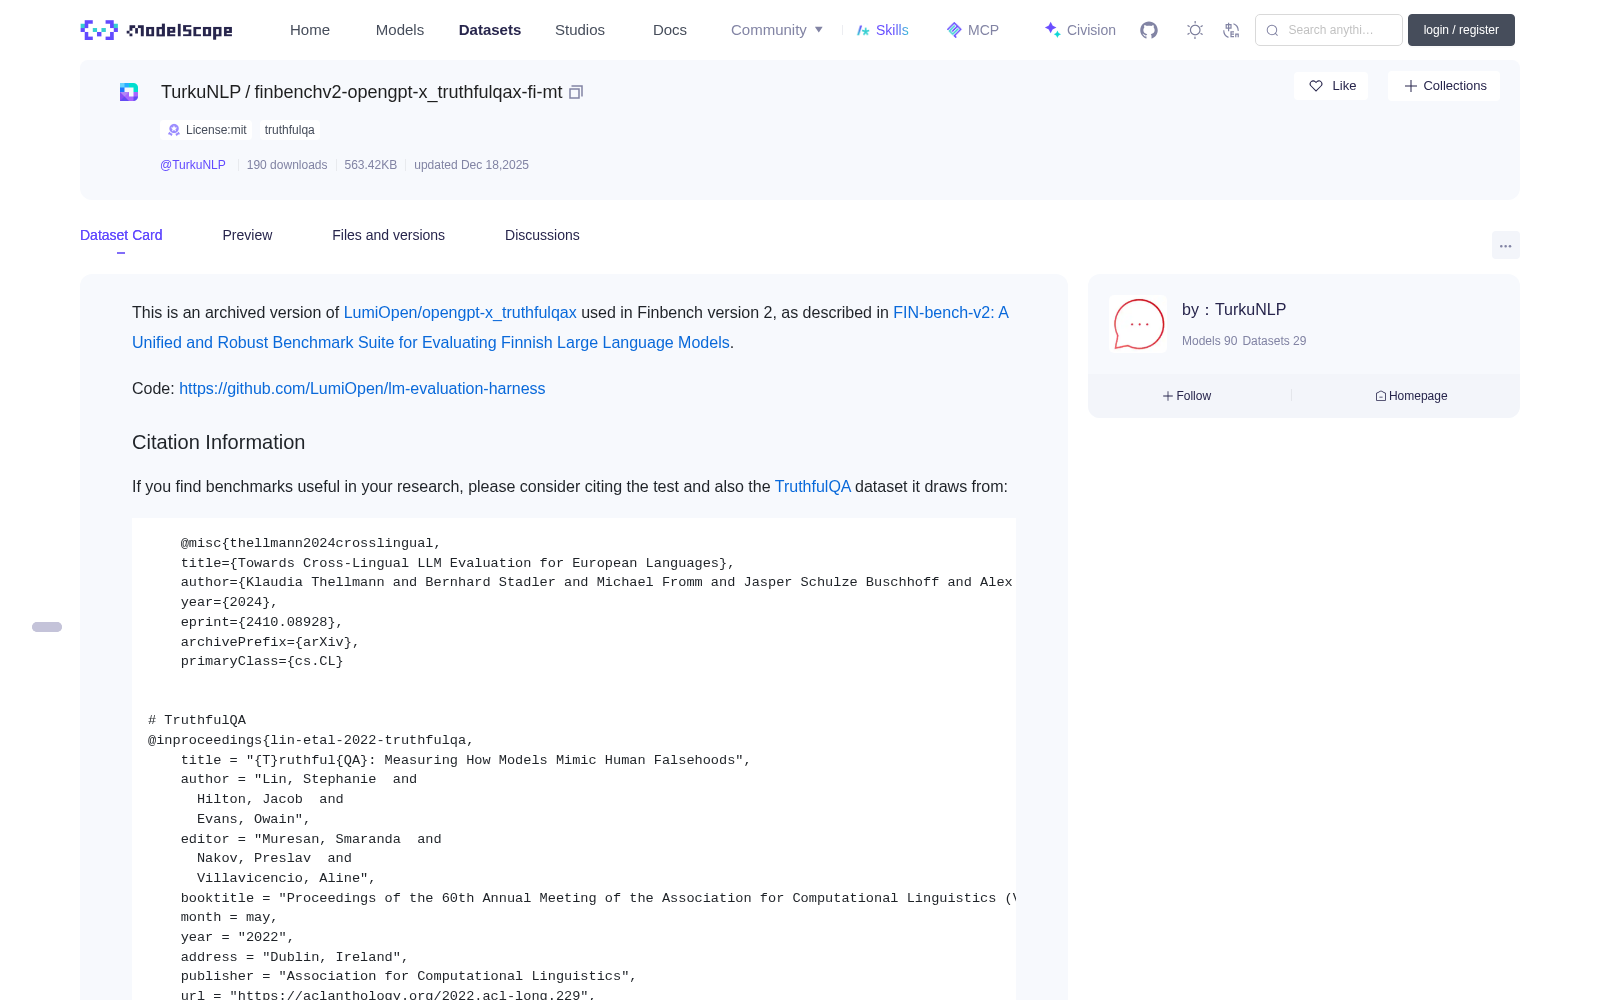Open the MCP link

[x=973, y=30]
